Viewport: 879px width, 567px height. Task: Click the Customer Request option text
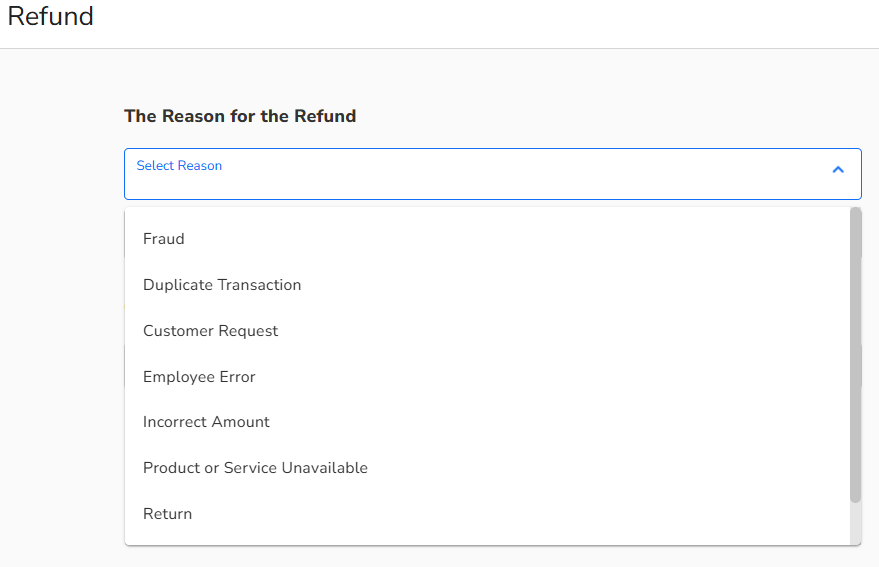point(211,331)
